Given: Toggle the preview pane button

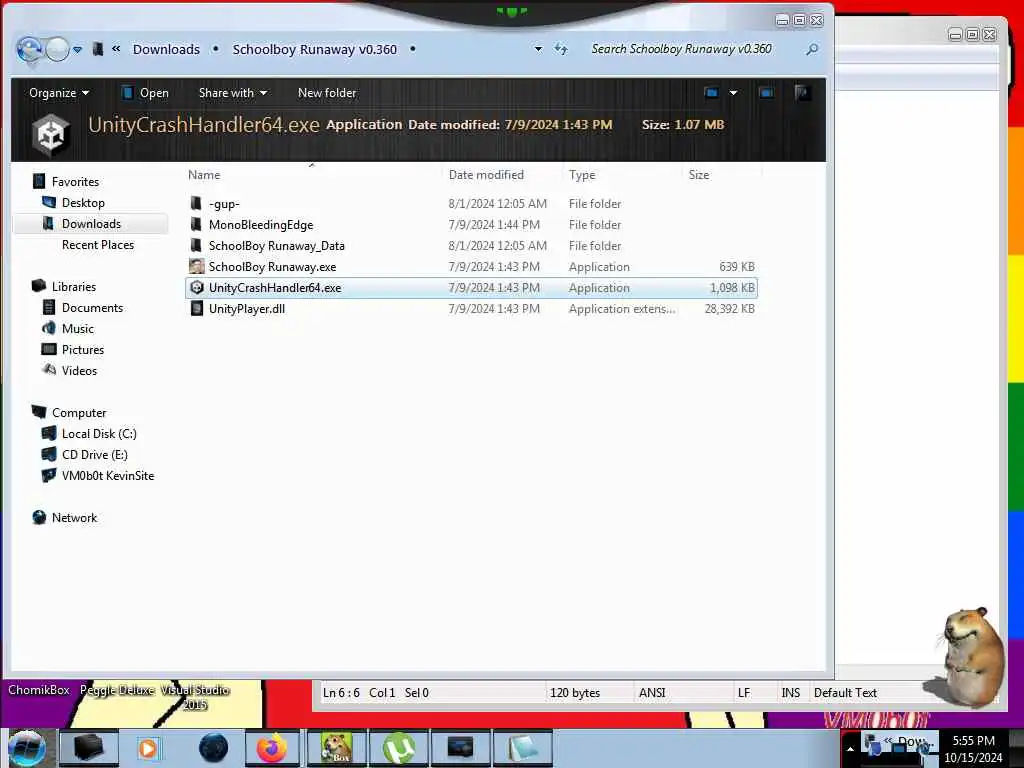Looking at the screenshot, I should pyautogui.click(x=766, y=93).
